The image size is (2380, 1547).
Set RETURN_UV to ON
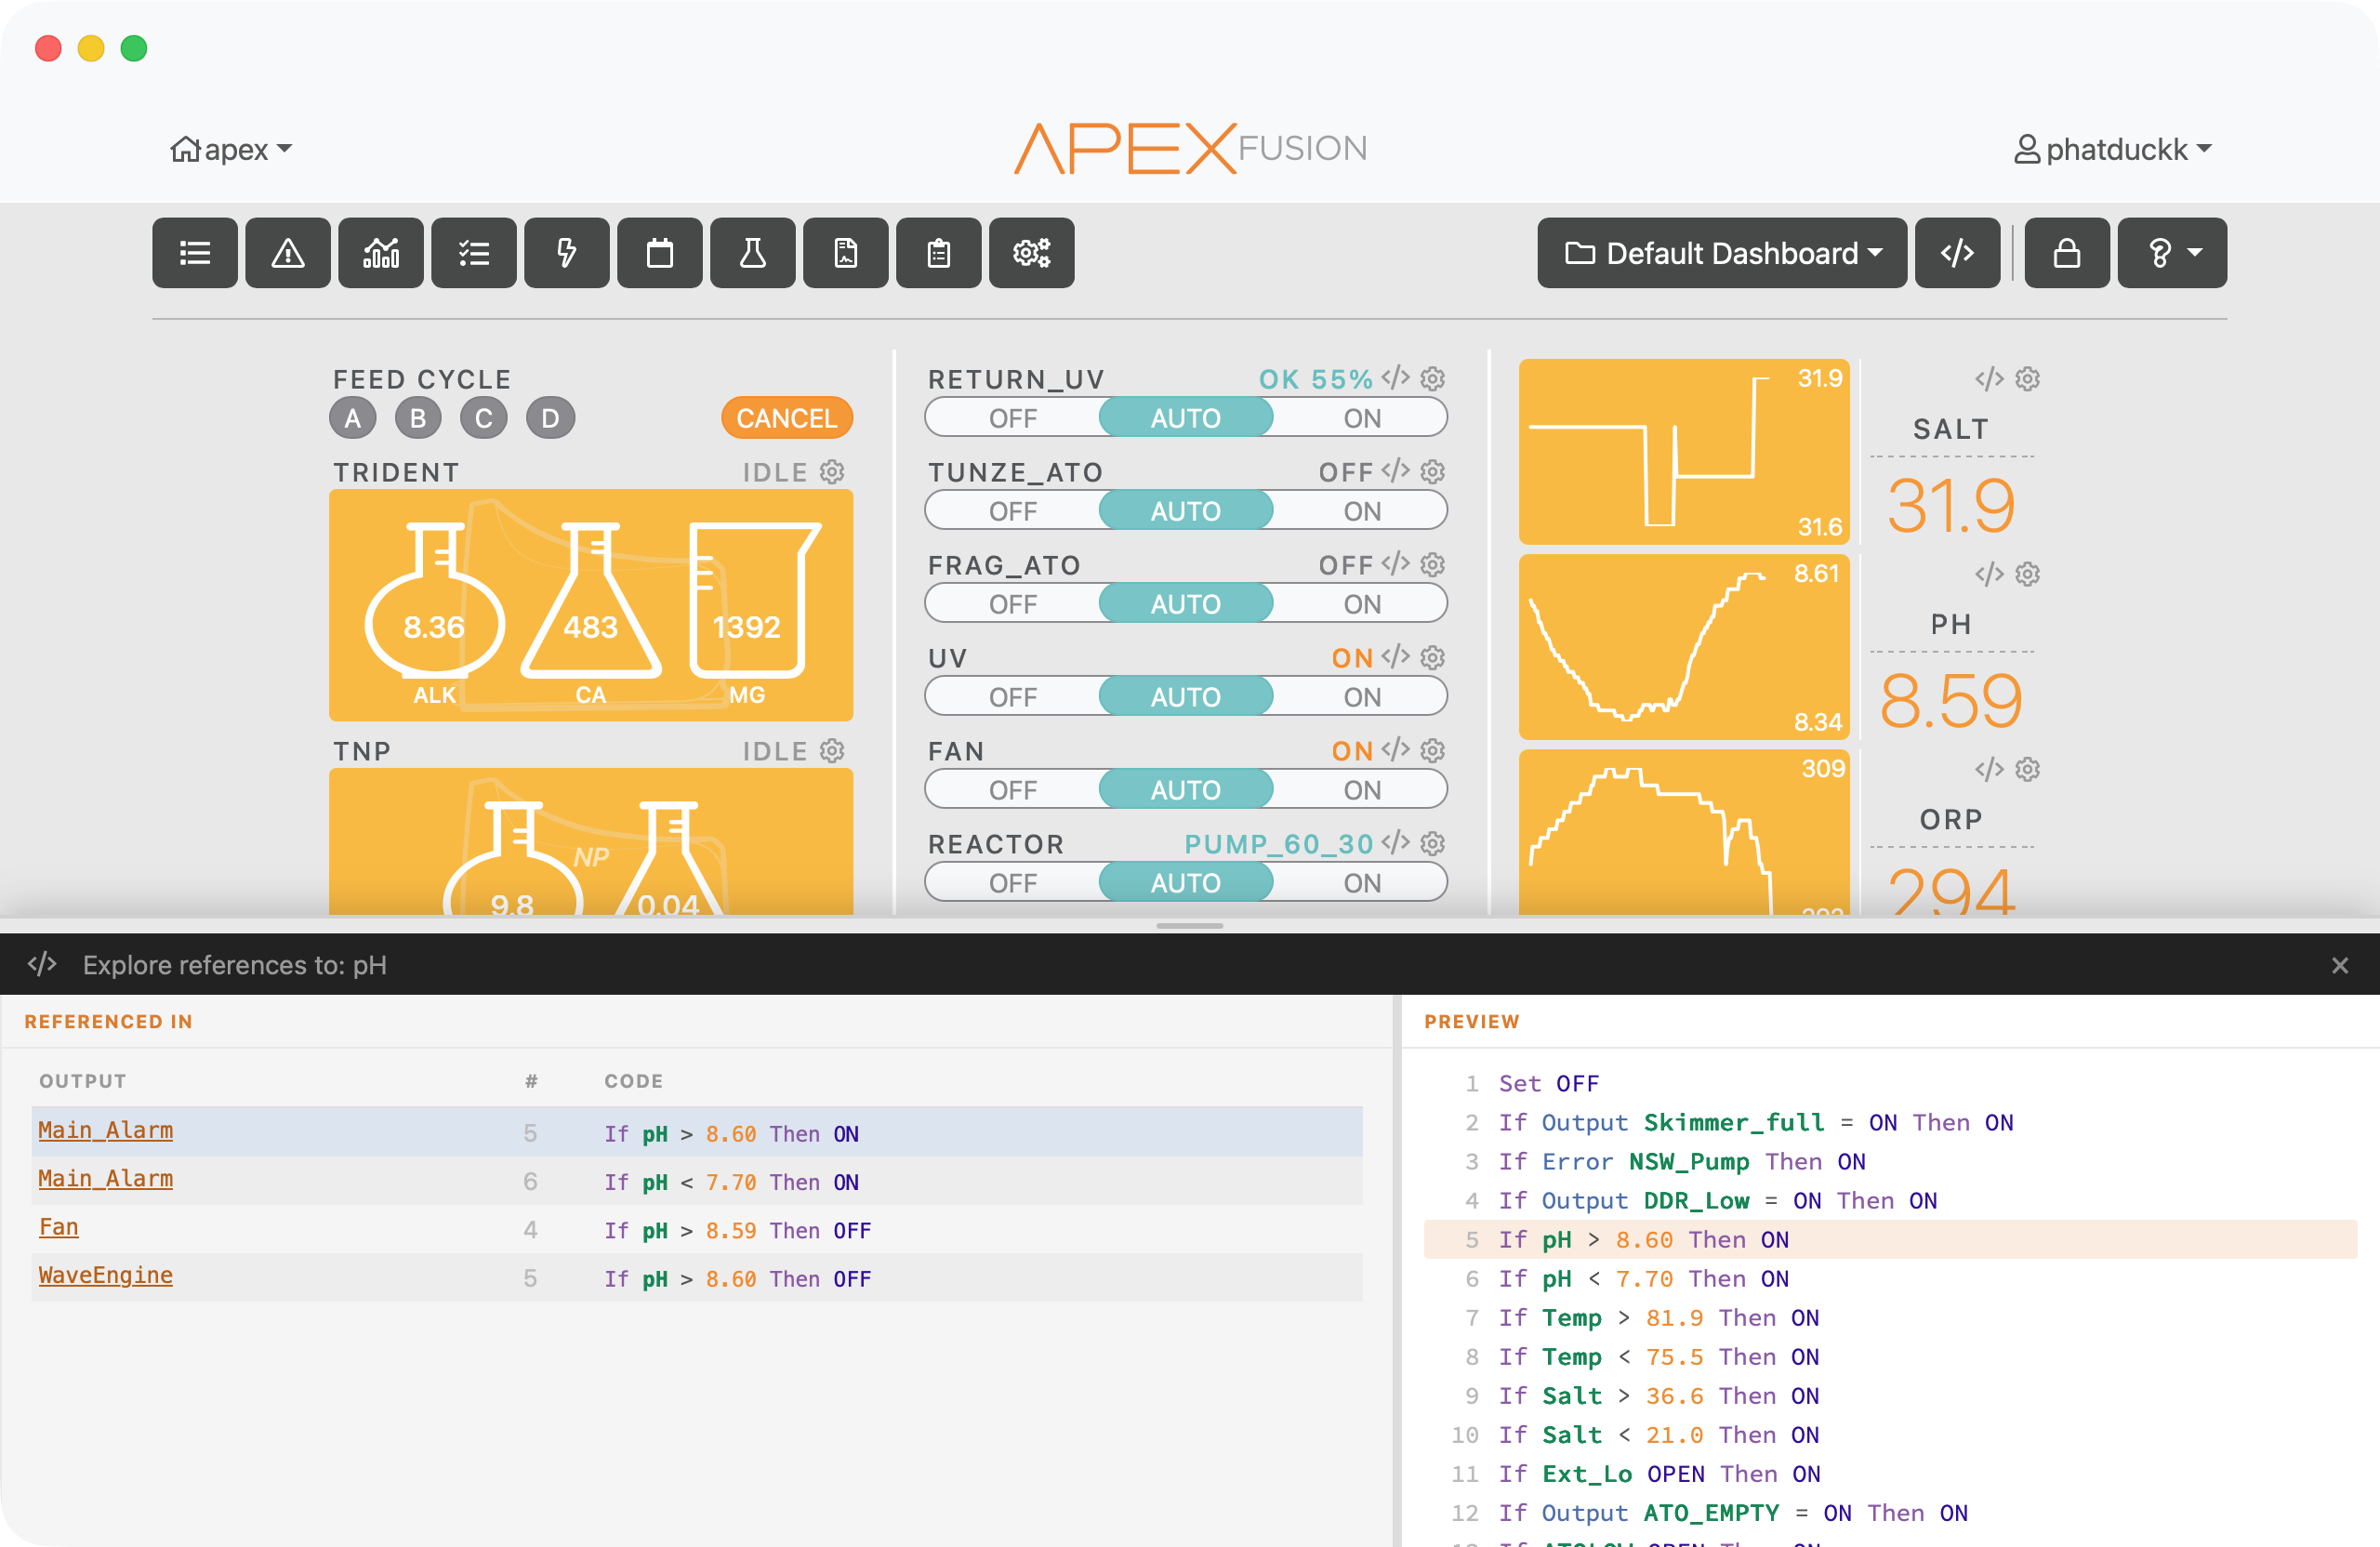pos(1361,418)
